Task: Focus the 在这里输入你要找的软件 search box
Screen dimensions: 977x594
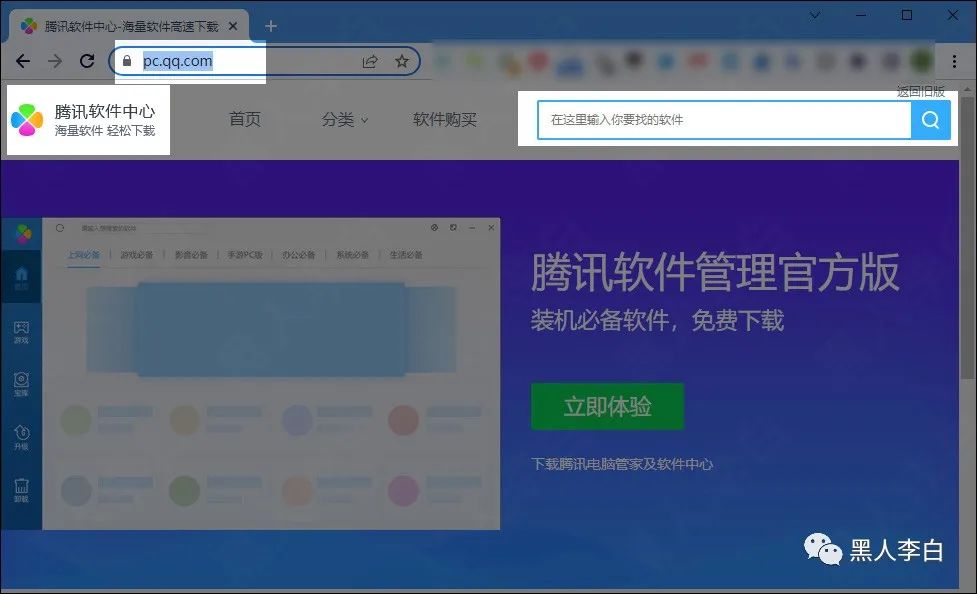Action: [724, 120]
